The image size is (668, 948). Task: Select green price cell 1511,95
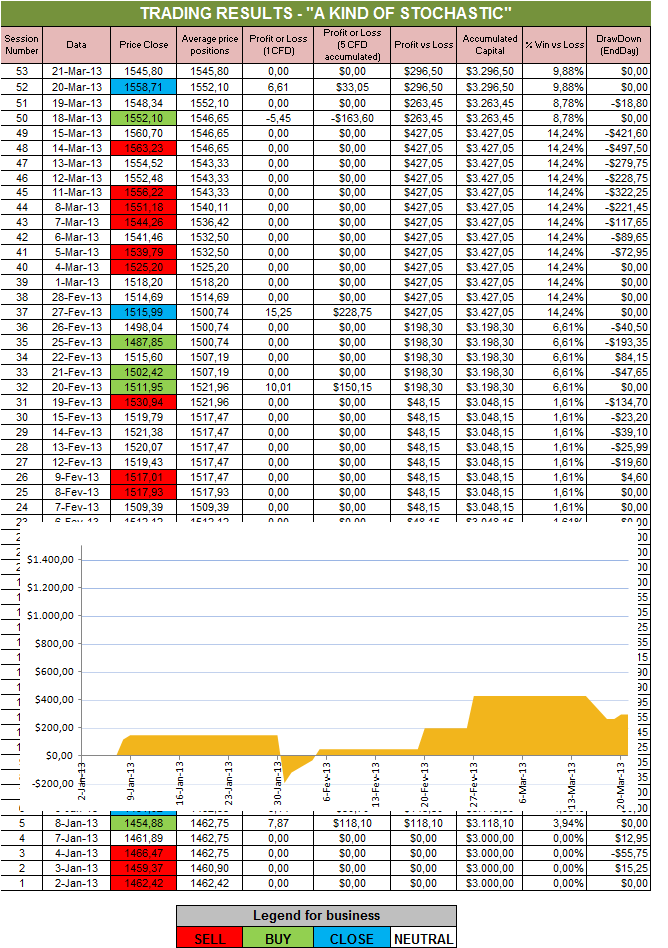(x=143, y=387)
